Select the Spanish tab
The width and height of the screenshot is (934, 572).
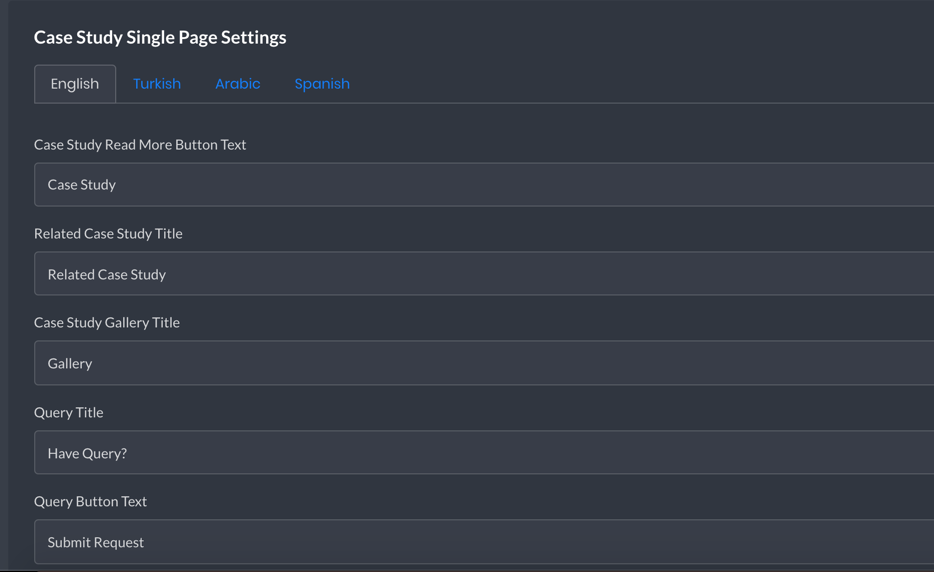point(322,84)
